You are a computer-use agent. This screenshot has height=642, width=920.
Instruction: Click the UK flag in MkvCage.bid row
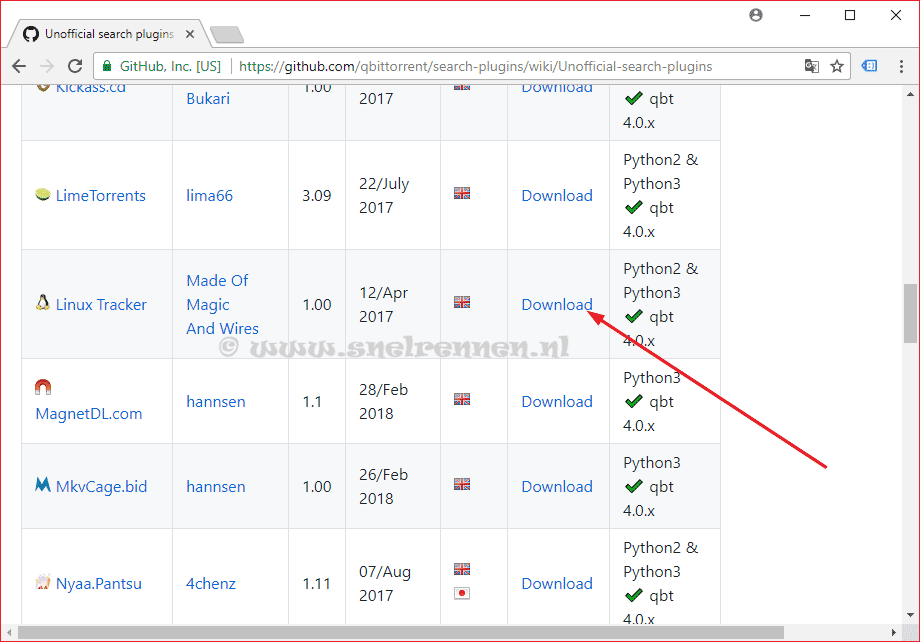pyautogui.click(x=462, y=484)
